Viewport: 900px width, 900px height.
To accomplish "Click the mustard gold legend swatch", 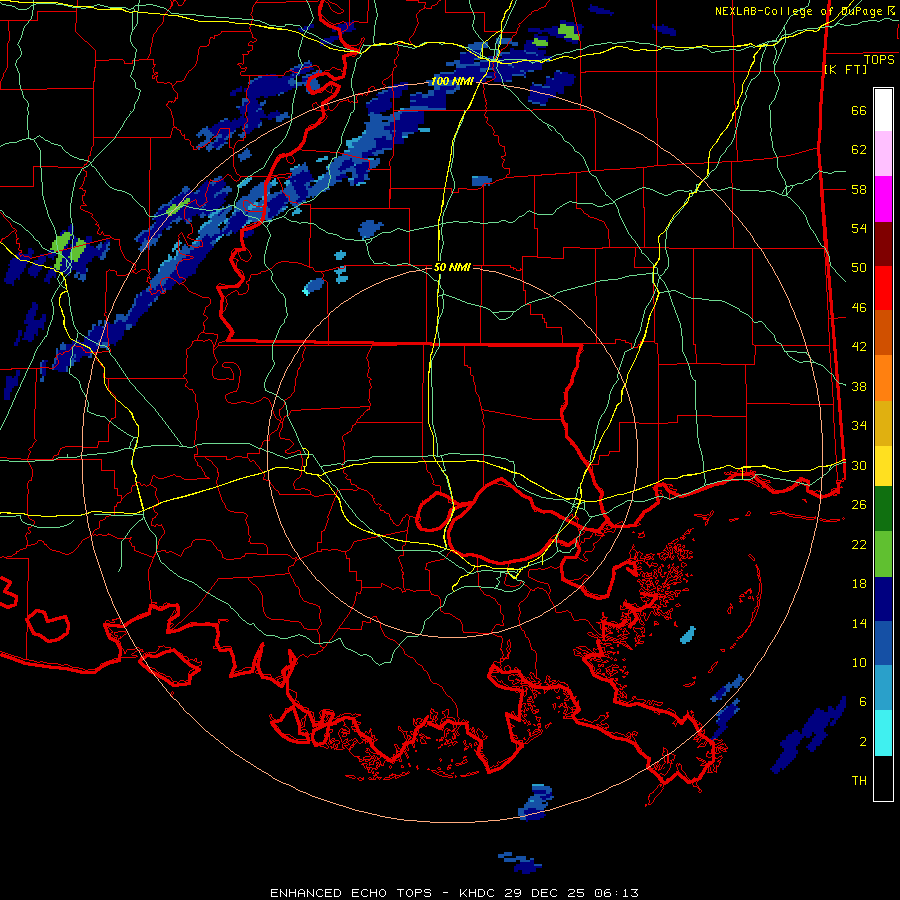I will (x=883, y=423).
